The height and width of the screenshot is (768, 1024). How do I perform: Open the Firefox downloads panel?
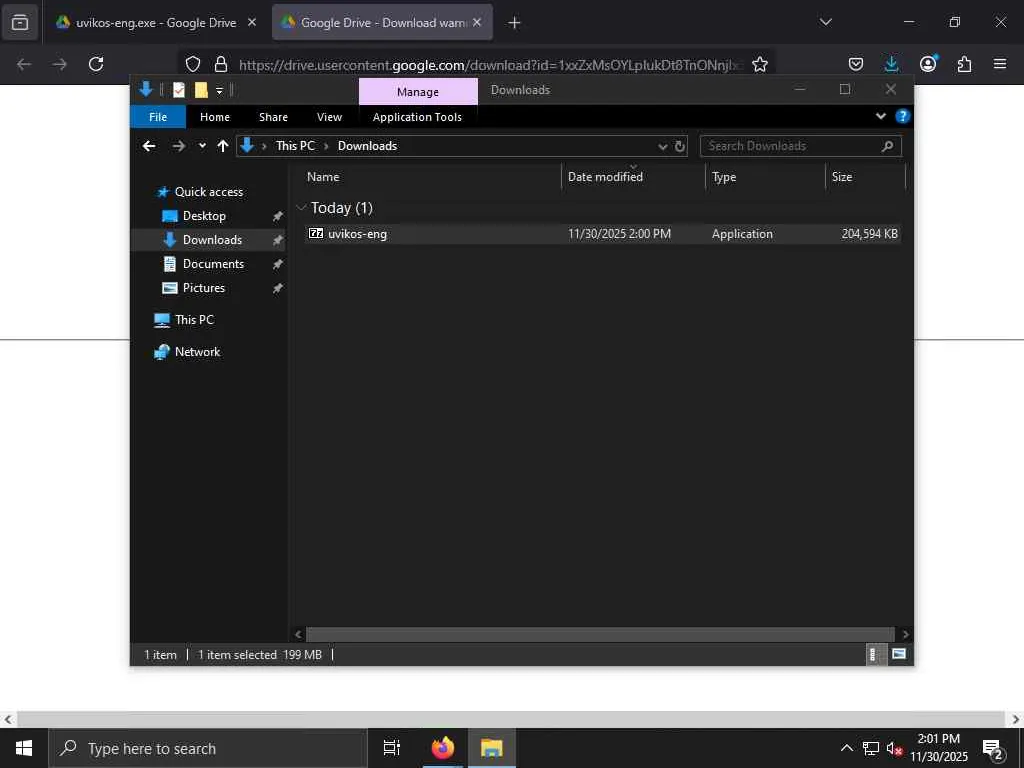[891, 64]
